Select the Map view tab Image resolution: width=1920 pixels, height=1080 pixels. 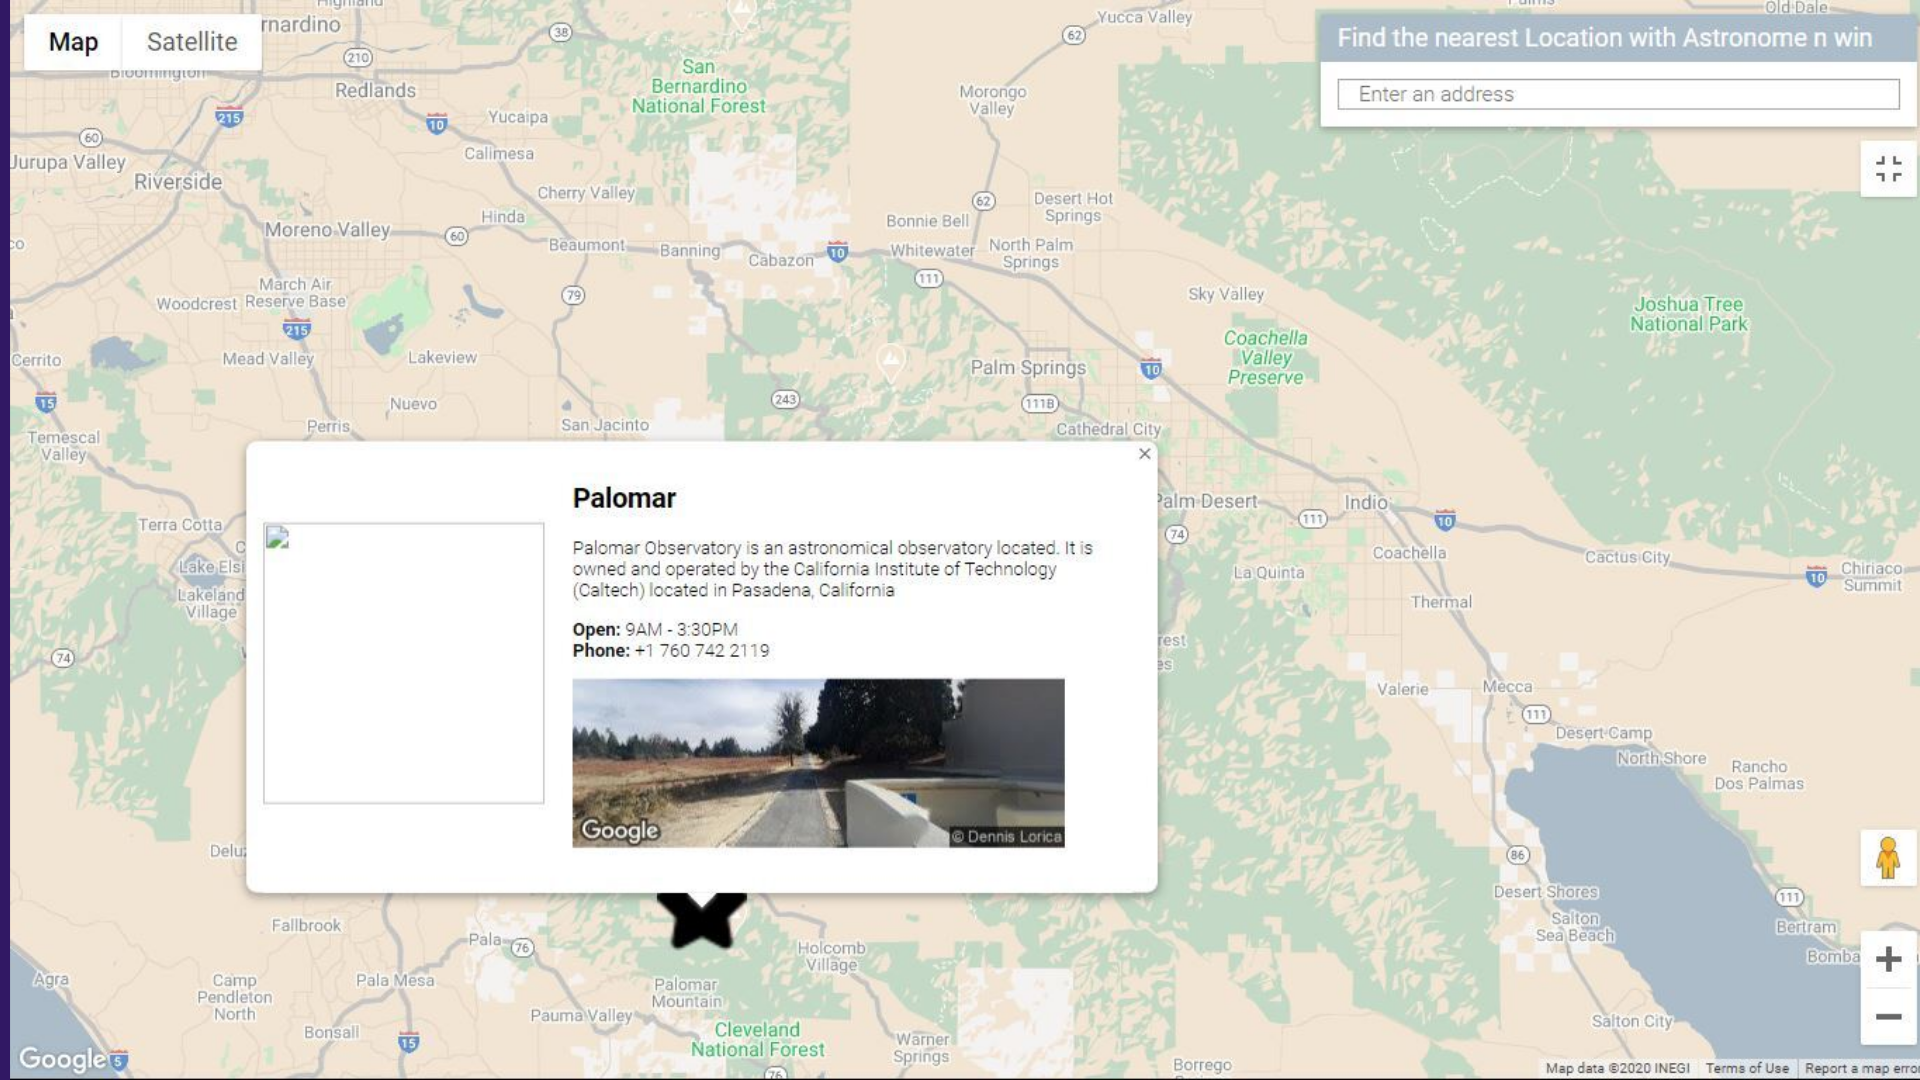pos(73,42)
